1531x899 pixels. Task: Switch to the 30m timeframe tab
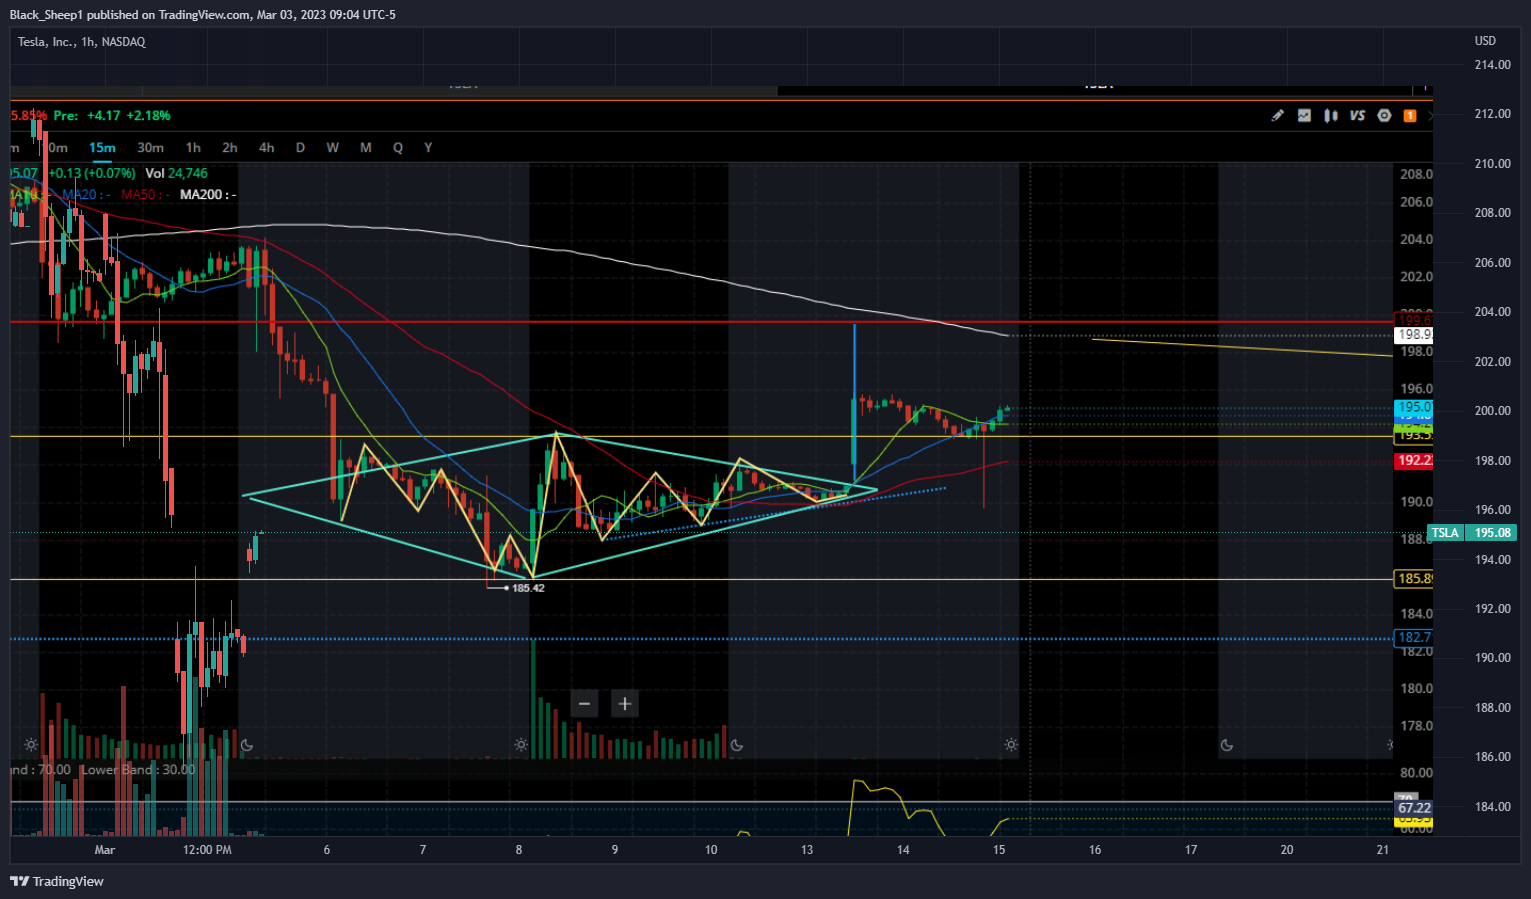151,148
